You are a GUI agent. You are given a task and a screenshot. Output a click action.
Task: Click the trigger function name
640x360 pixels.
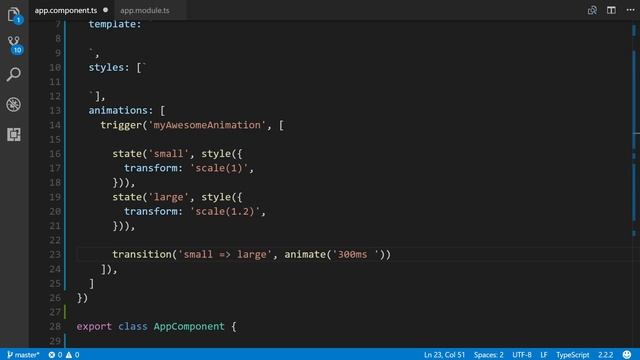121,125
